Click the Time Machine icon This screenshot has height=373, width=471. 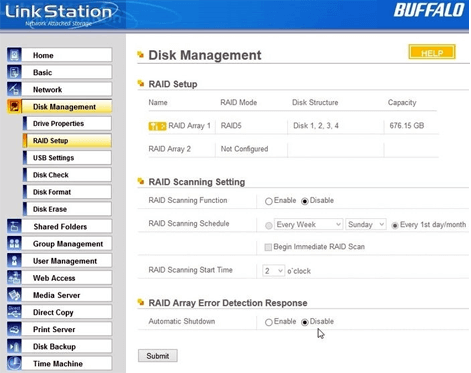14,363
